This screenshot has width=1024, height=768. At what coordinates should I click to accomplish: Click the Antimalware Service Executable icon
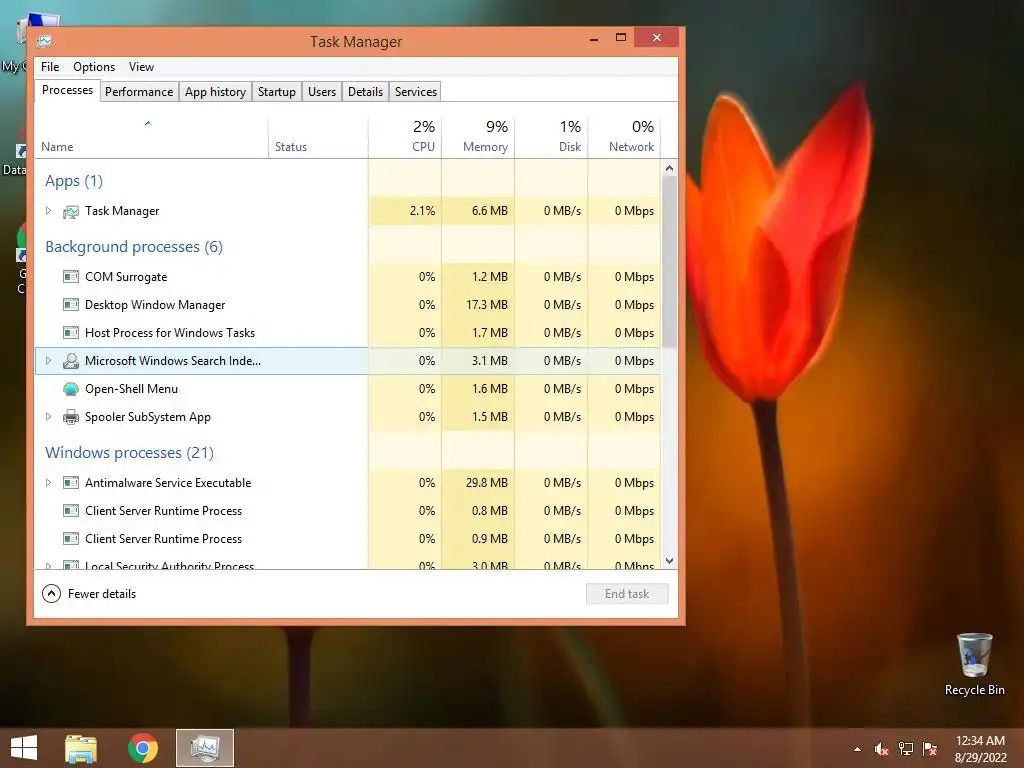coord(71,483)
